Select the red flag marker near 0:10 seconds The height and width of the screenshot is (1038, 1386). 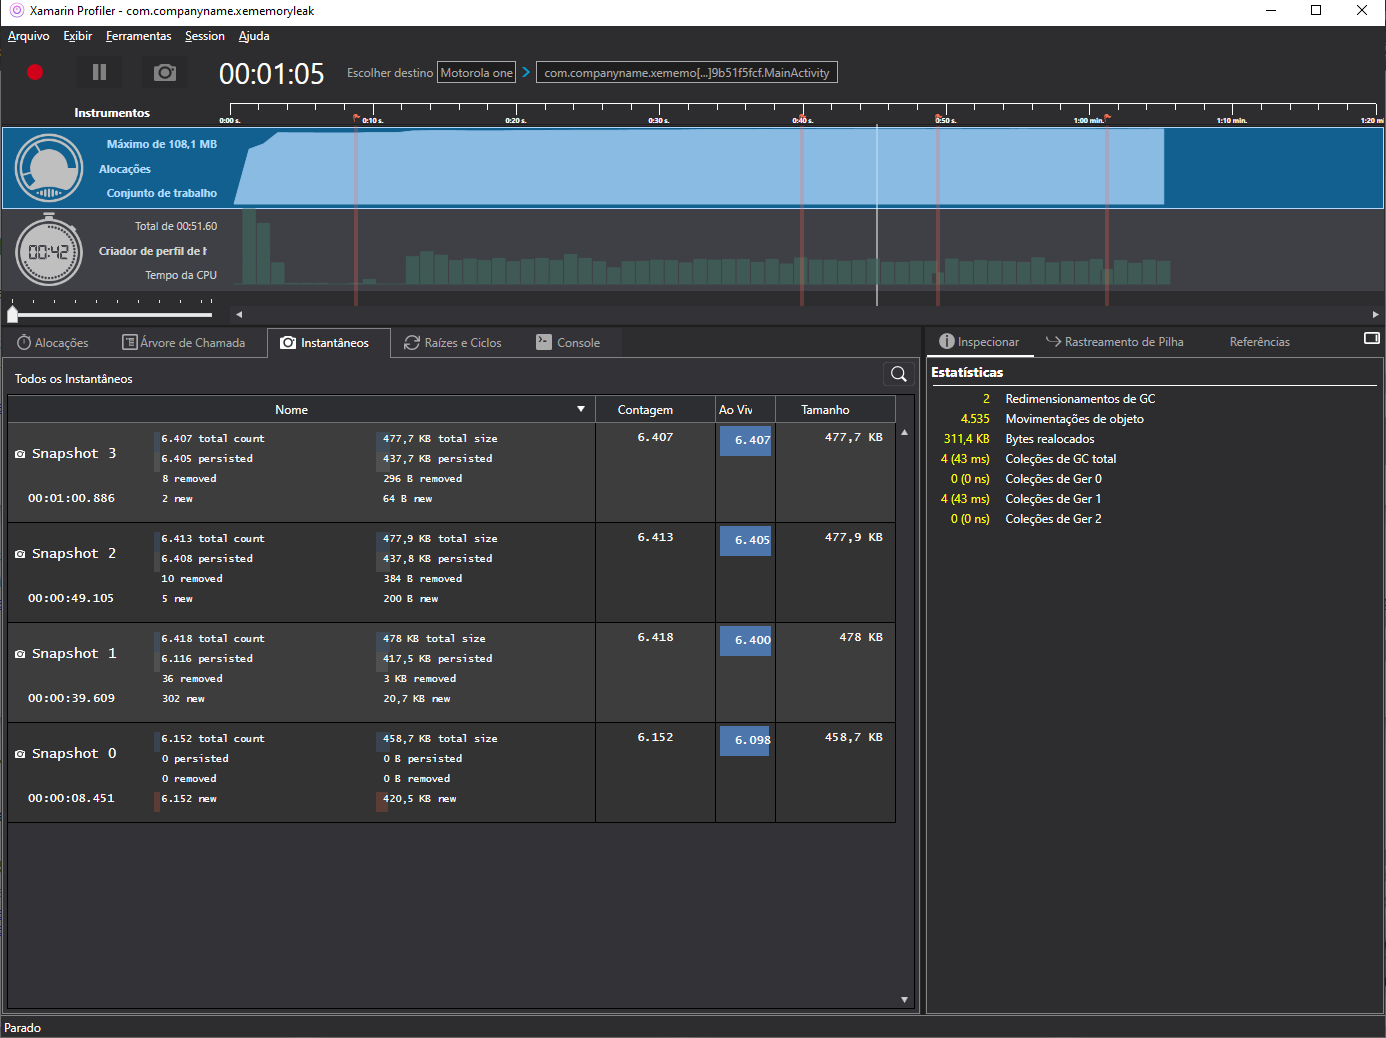point(357,118)
